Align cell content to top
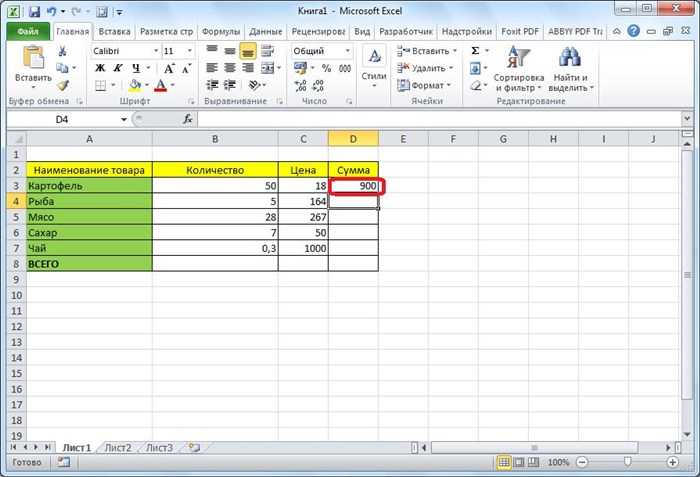 (212, 51)
